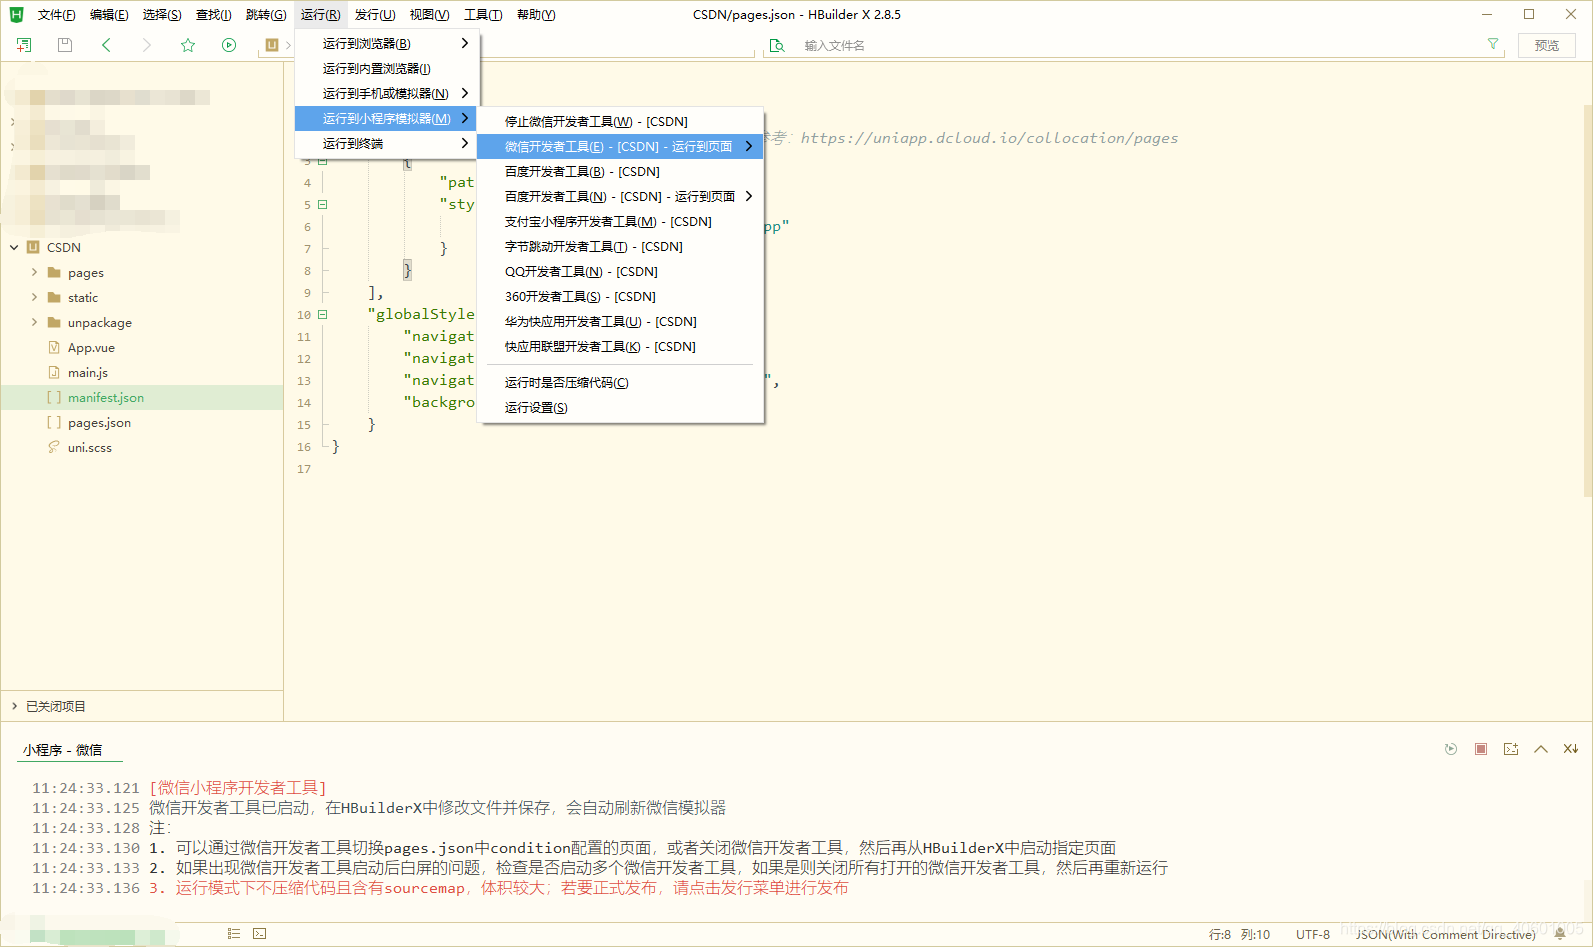Viewport: 1593px width, 947px height.
Task: Click the new file toolbar icon
Action: [23, 45]
